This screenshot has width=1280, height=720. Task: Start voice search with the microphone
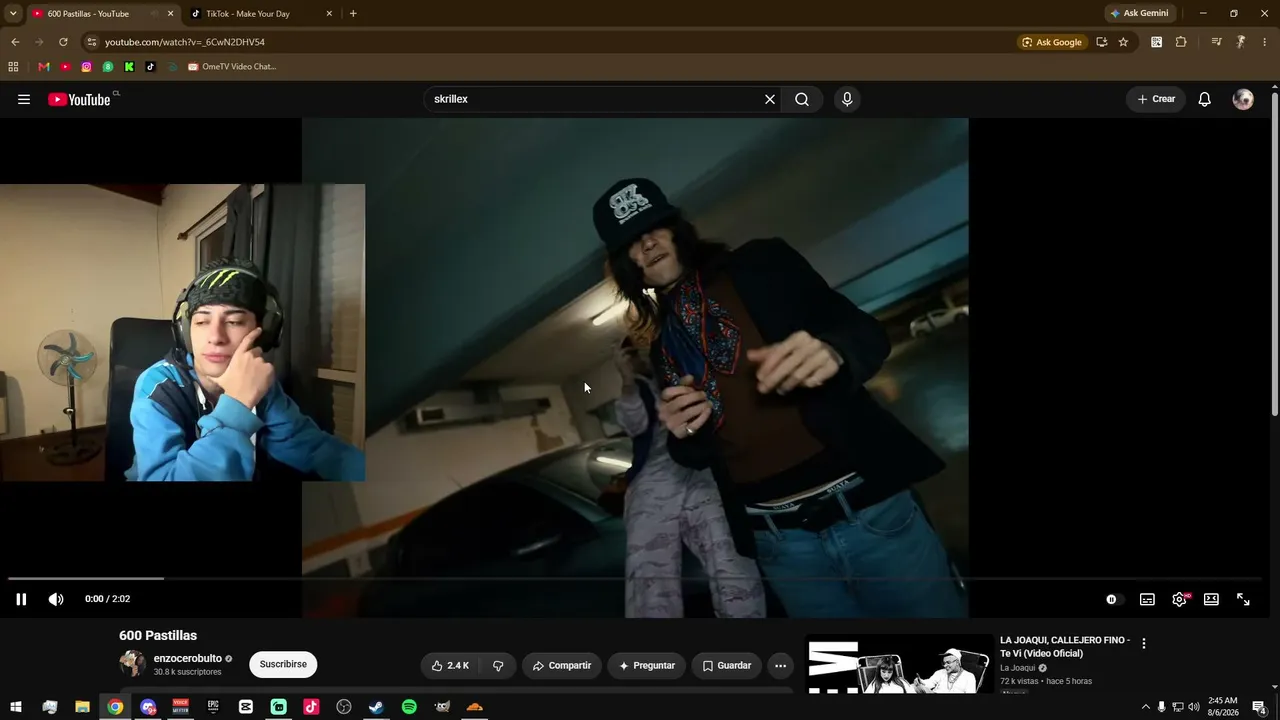click(x=847, y=99)
